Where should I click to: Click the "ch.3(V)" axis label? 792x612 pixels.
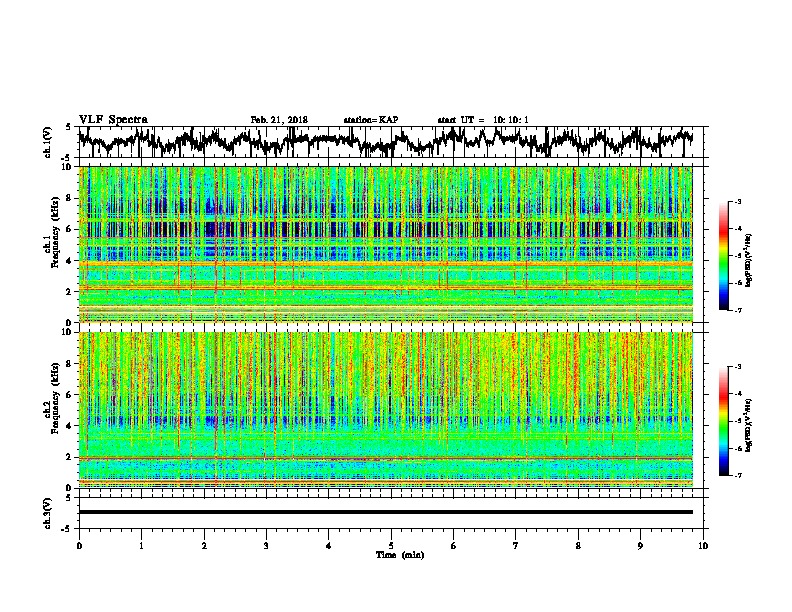pyautogui.click(x=48, y=514)
